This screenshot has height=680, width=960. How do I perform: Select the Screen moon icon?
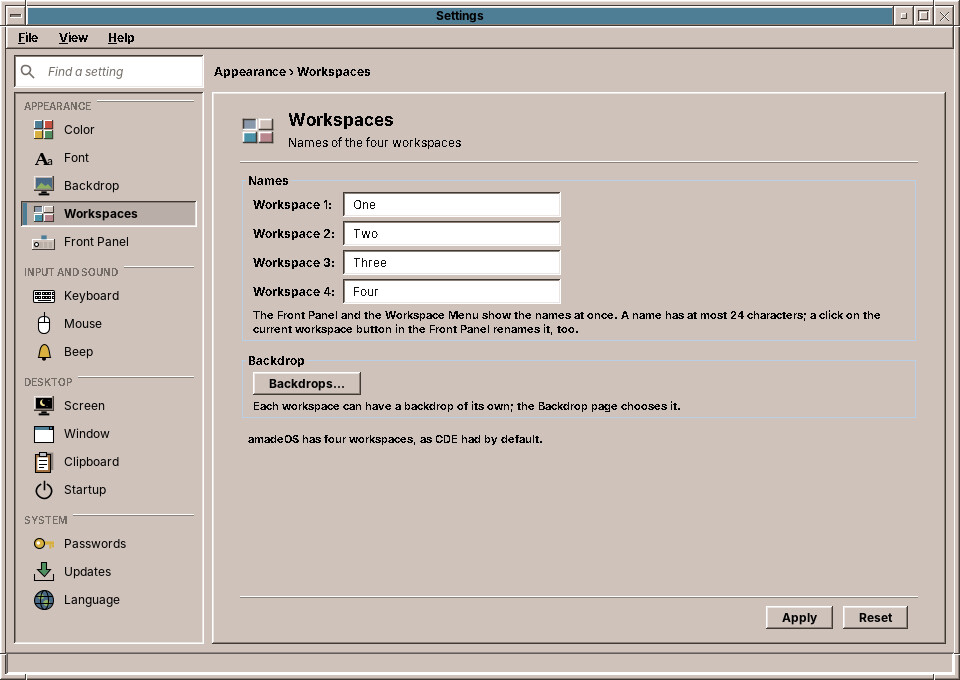43,406
